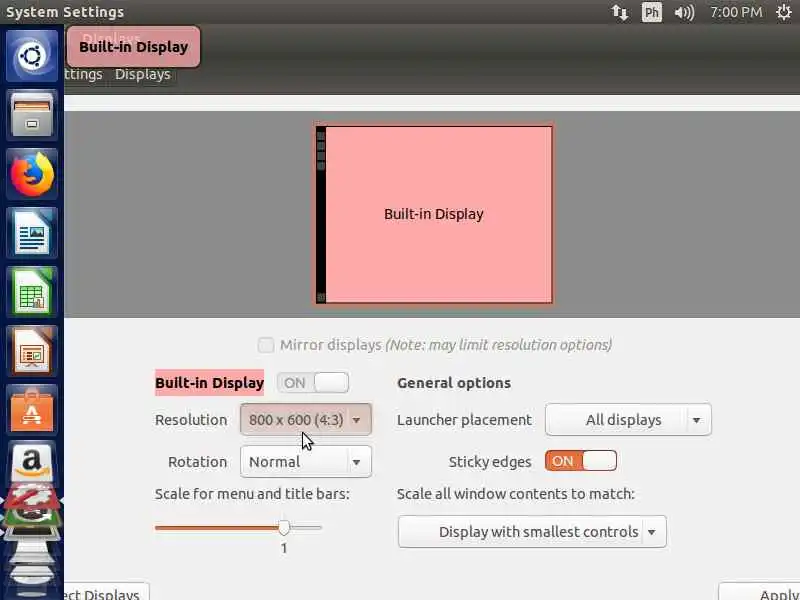This screenshot has width=800, height=600.
Task: Open the Ubuntu Dash home icon
Action: pyautogui.click(x=32, y=56)
